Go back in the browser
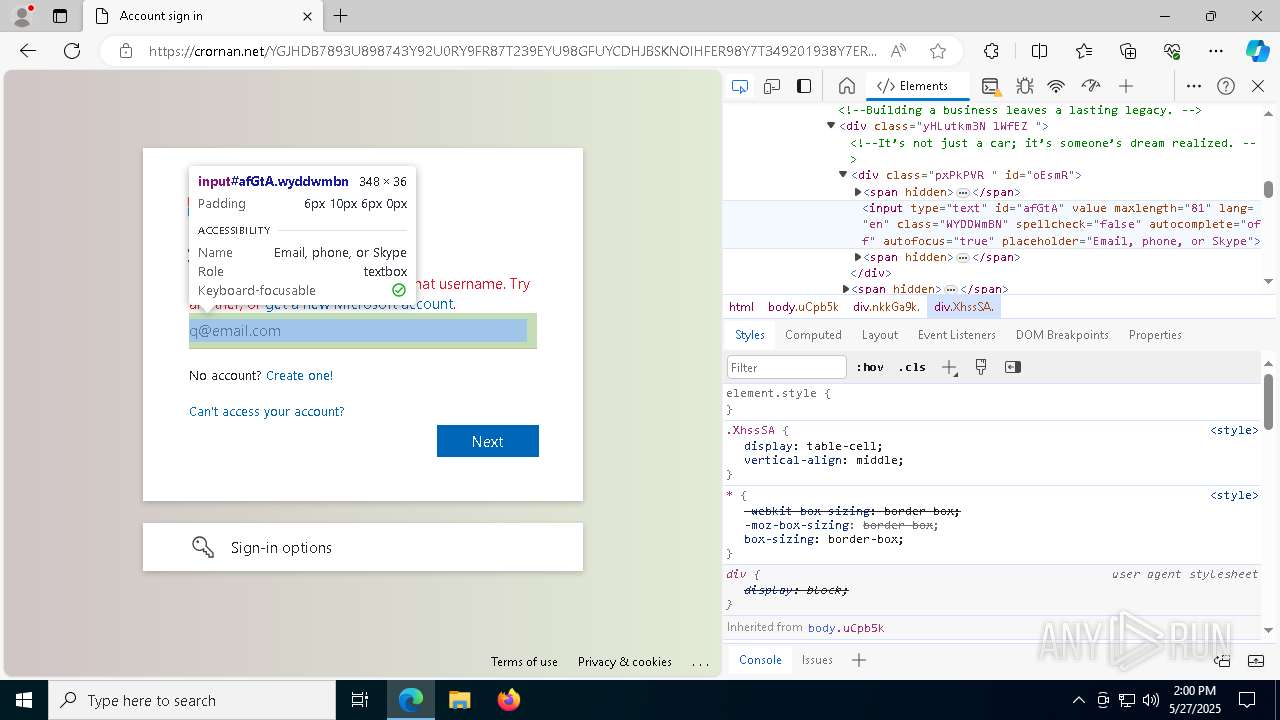Viewport: 1280px width, 720px height. [x=28, y=51]
